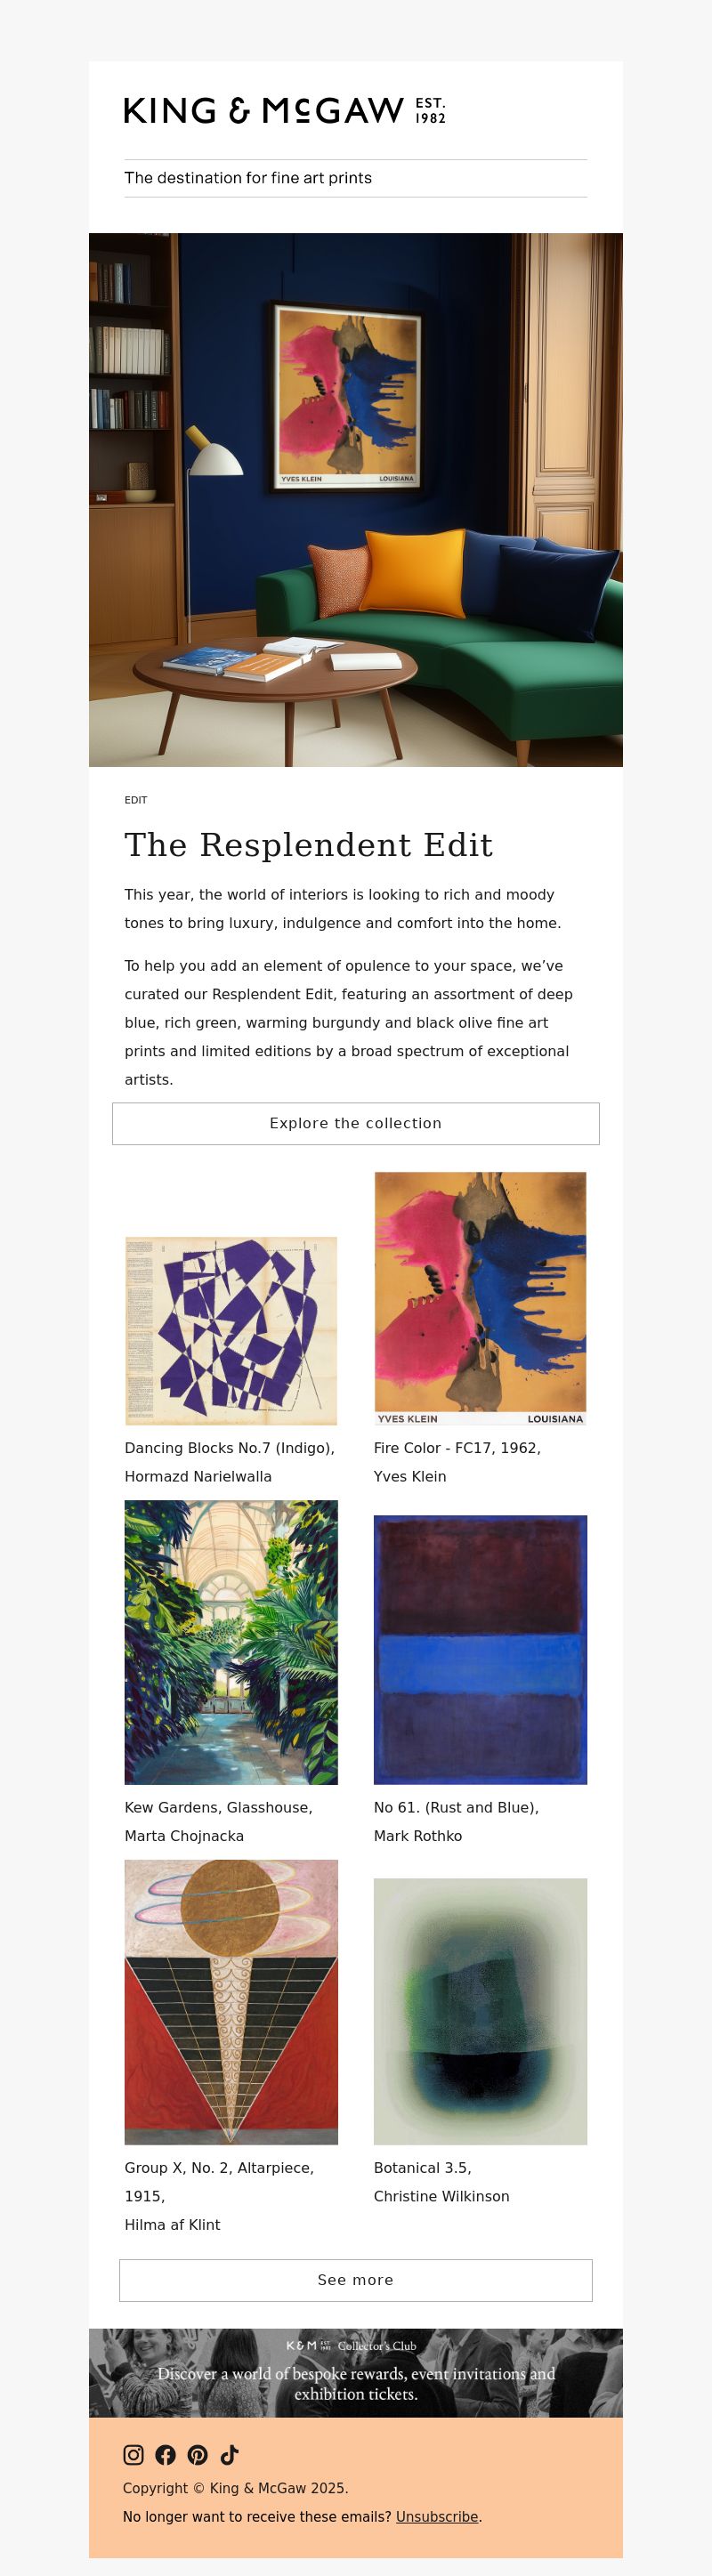The image size is (712, 2576).
Task: Open the Dancing Blocks No.7 artwork thumbnail
Action: click(231, 1331)
